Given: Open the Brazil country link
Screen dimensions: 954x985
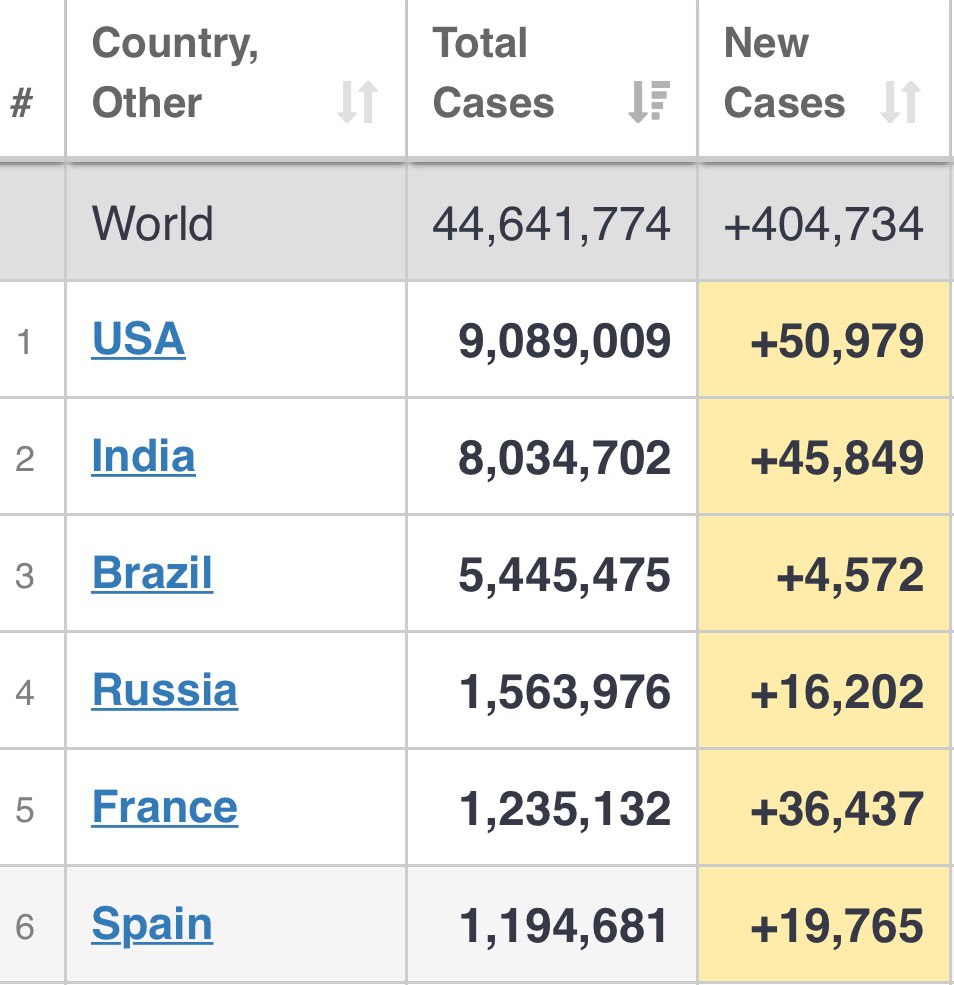Looking at the screenshot, I should point(152,572).
